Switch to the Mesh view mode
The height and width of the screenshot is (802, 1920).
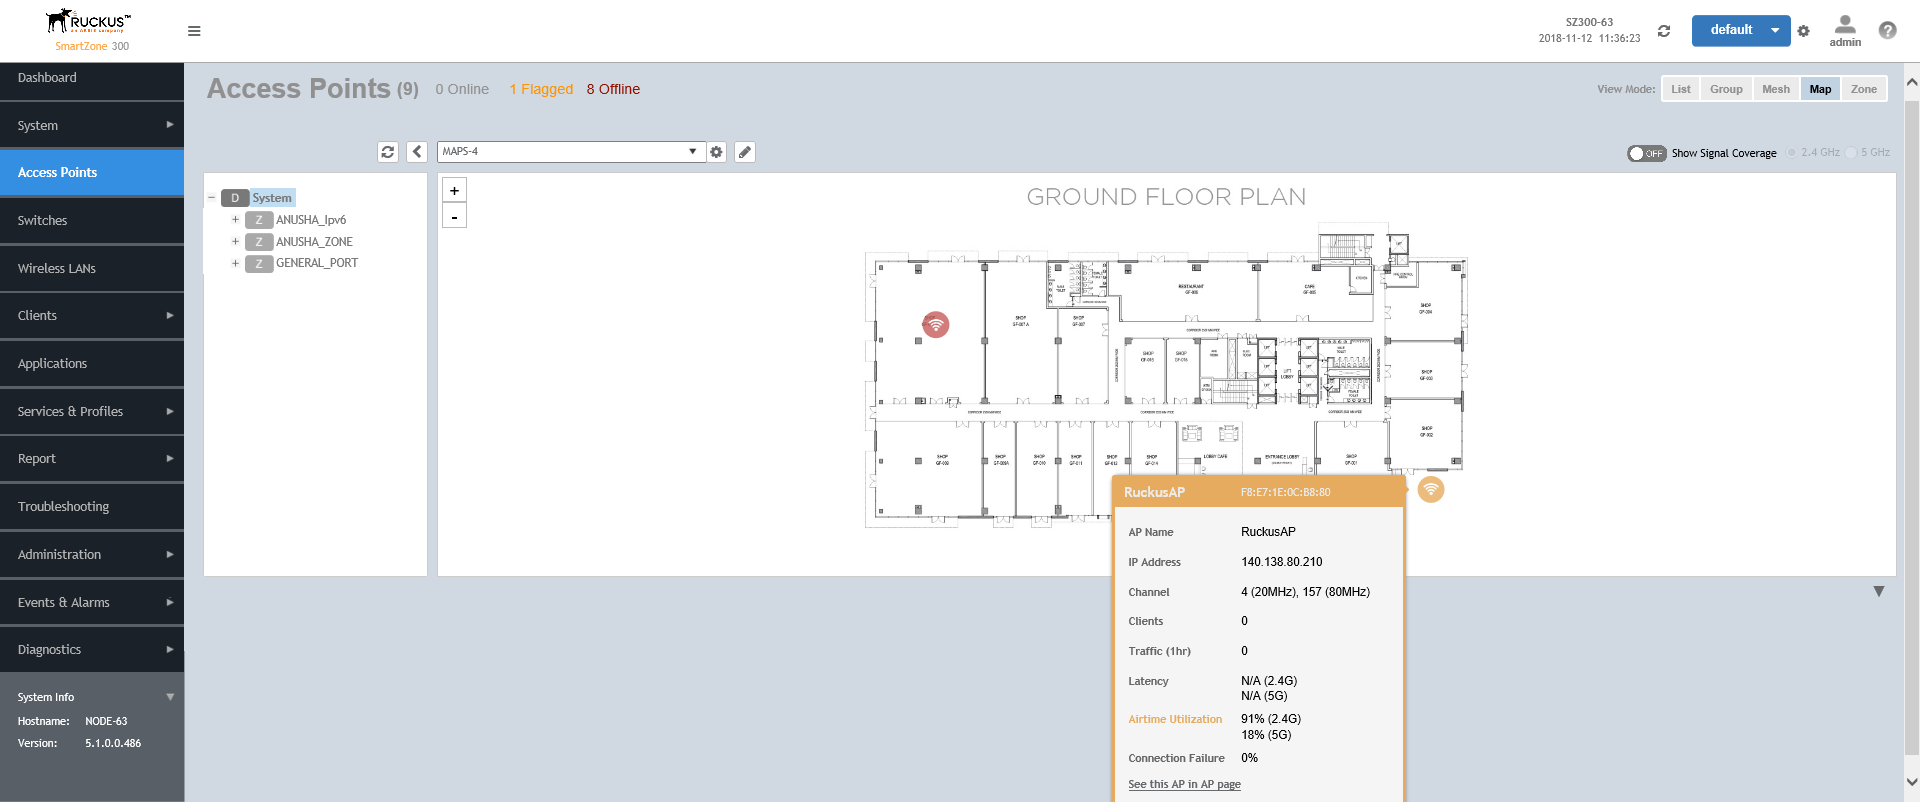coord(1775,89)
